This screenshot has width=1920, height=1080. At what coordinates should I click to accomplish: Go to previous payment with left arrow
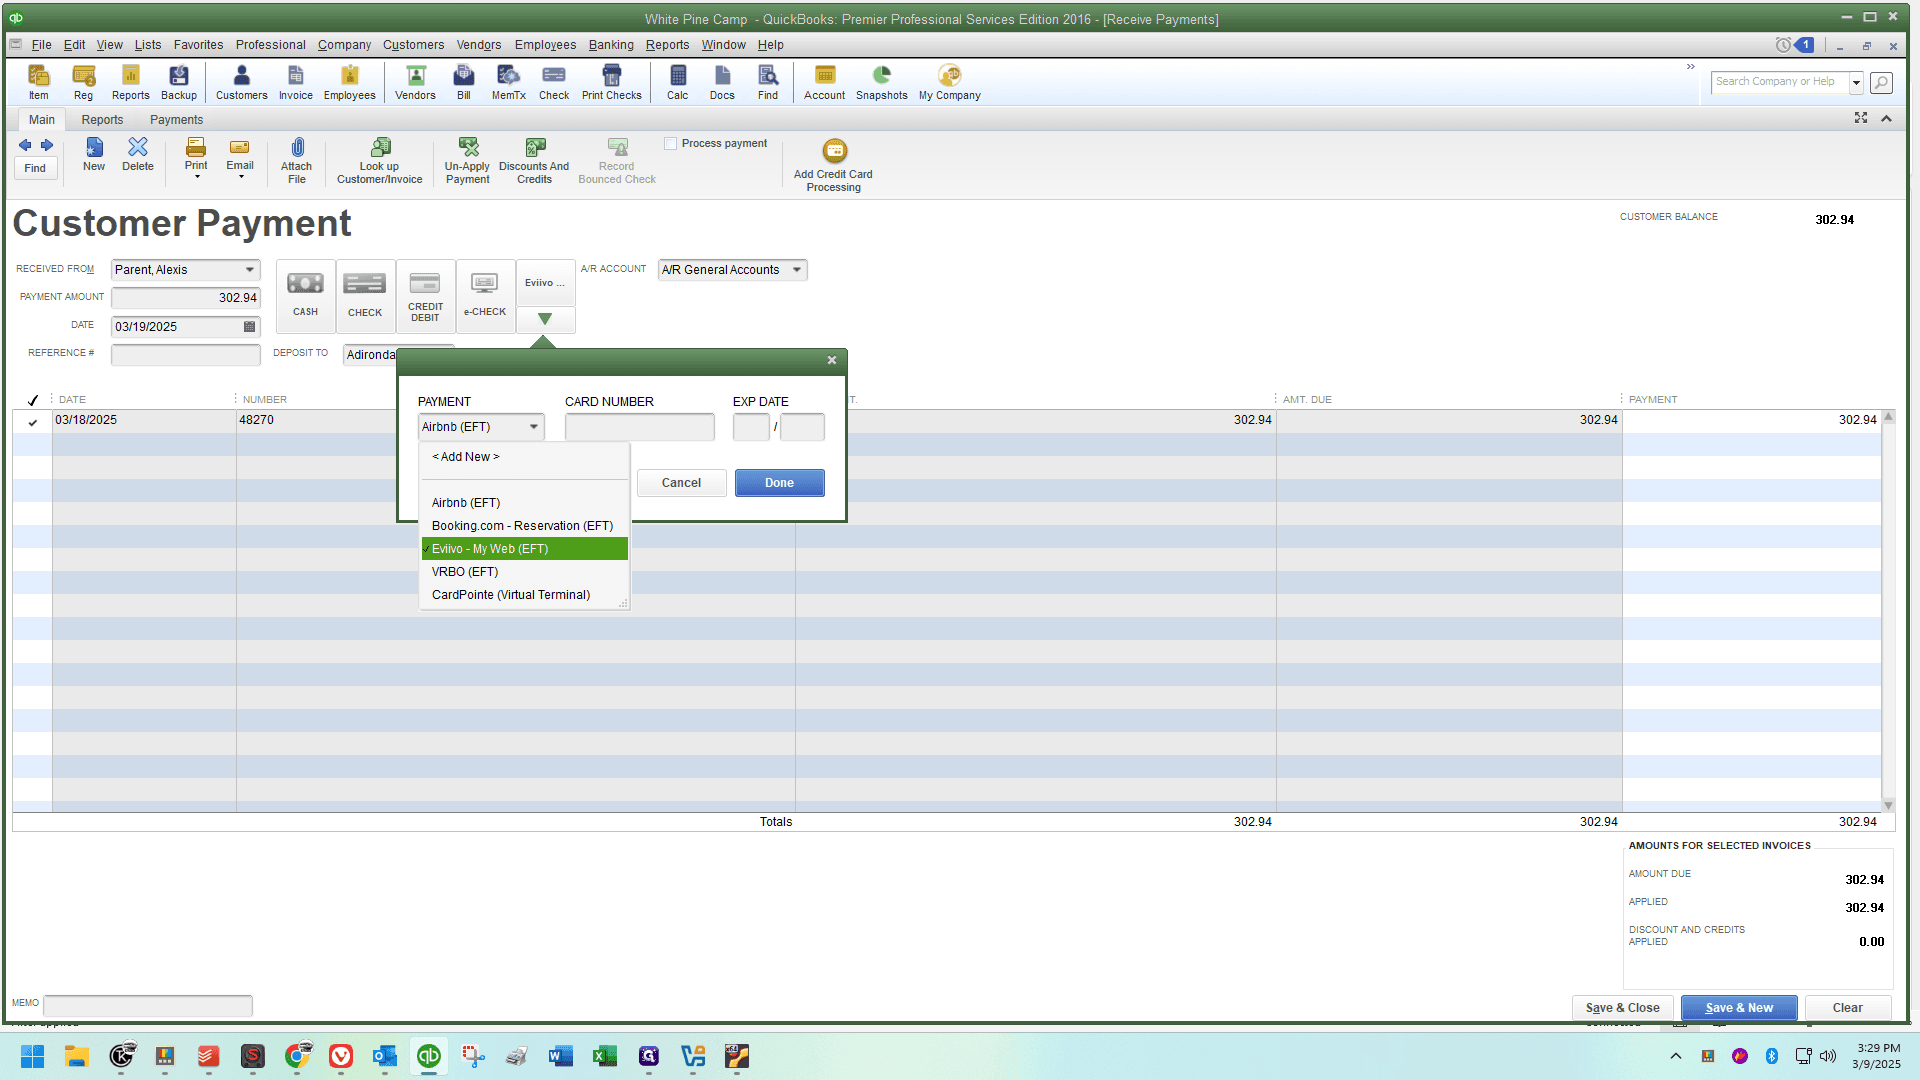click(x=25, y=146)
